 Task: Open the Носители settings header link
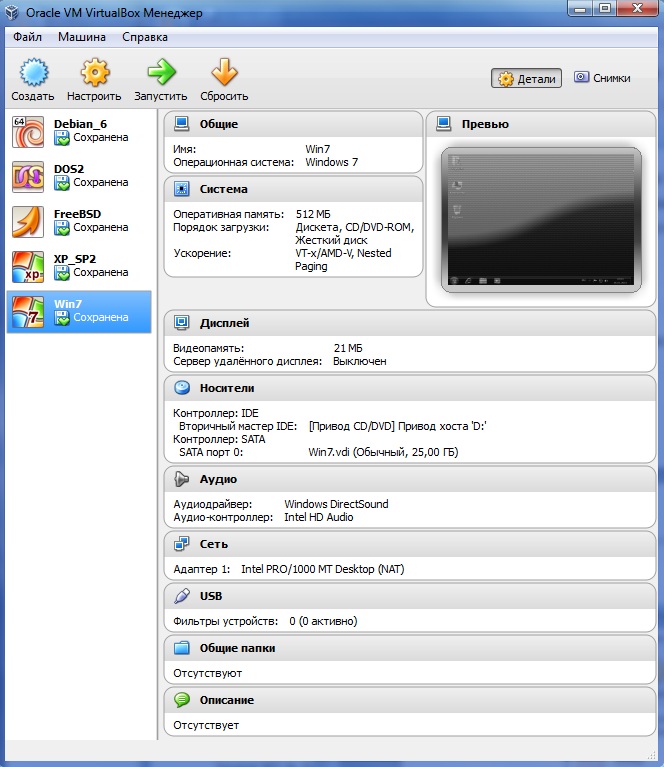[227, 388]
